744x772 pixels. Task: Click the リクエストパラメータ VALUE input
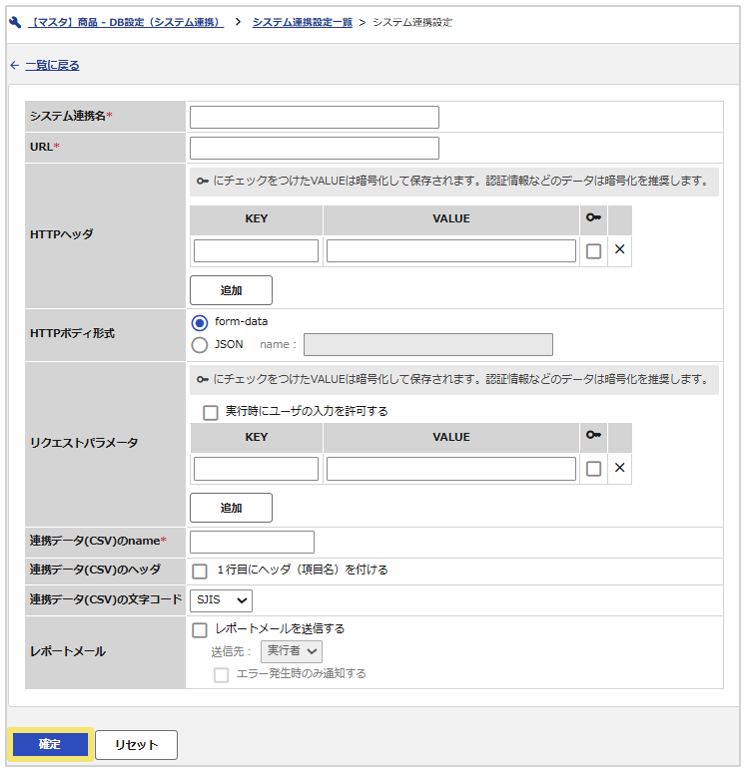[x=451, y=469]
